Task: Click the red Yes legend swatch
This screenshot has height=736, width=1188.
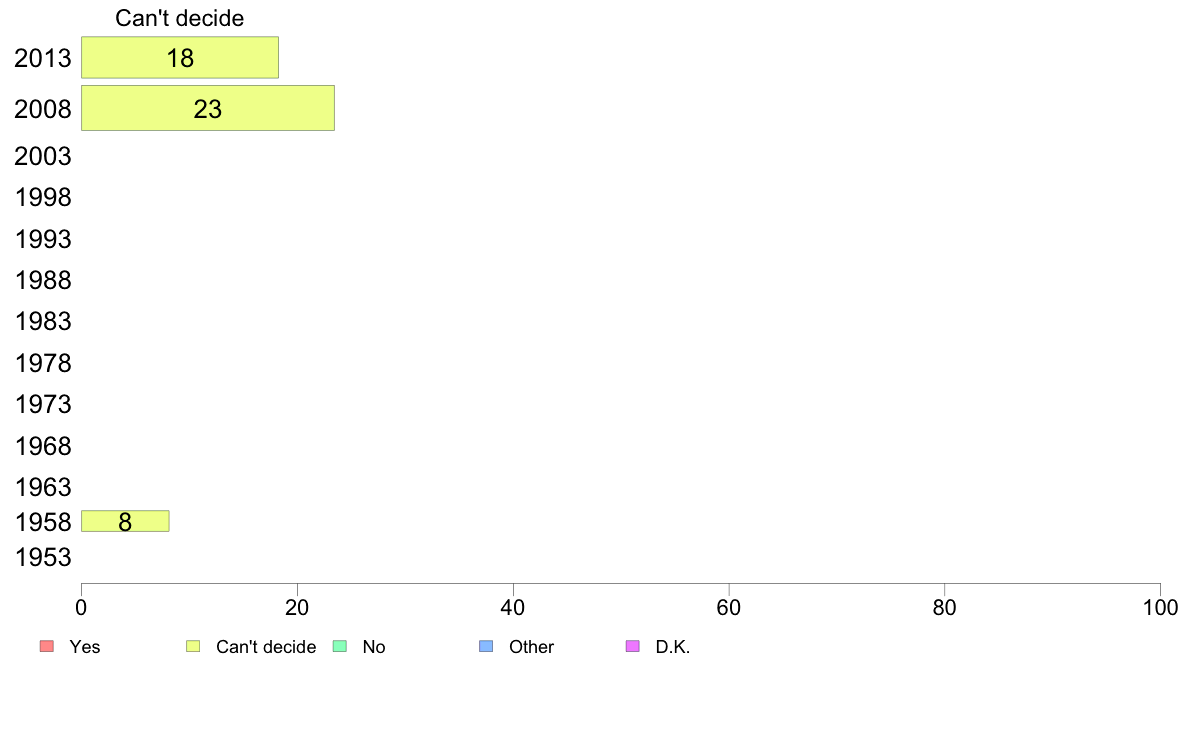Action: click(46, 647)
